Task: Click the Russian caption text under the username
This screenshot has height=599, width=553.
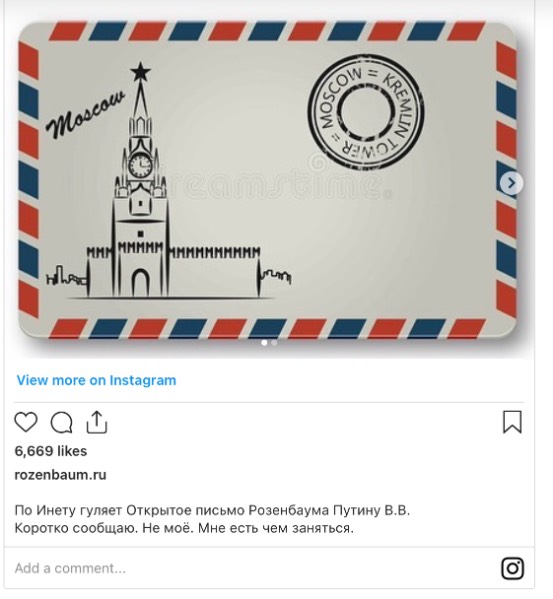Action: pos(212,519)
